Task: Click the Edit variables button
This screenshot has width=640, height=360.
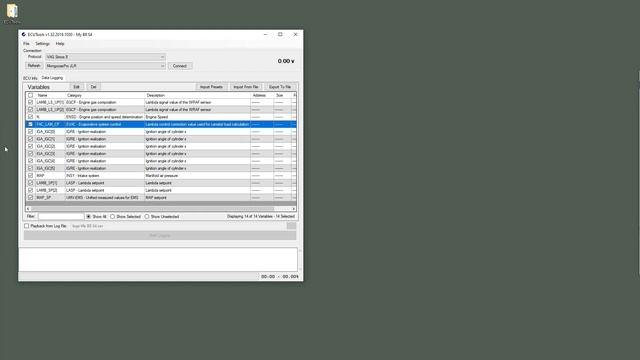Action: (x=76, y=87)
